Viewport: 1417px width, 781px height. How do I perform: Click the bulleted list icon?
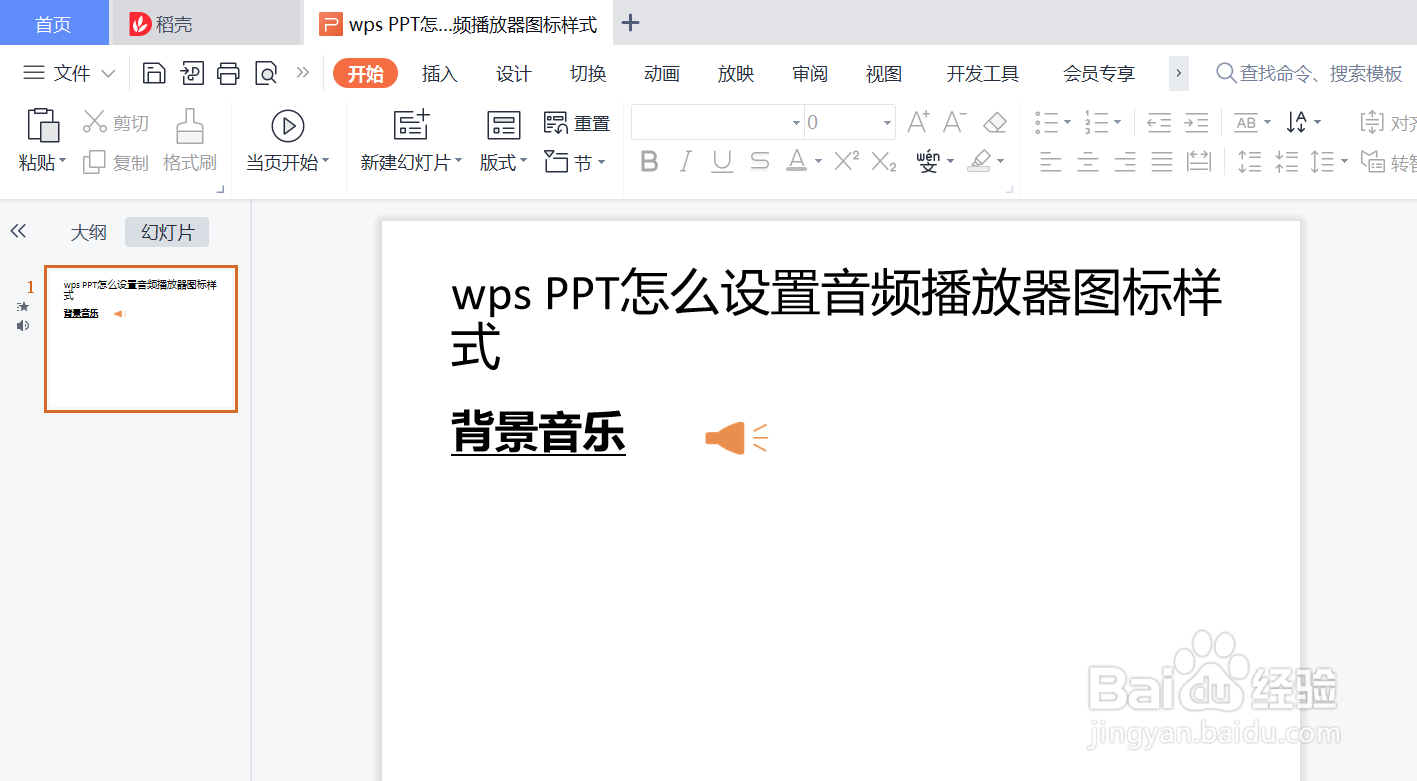point(1047,122)
